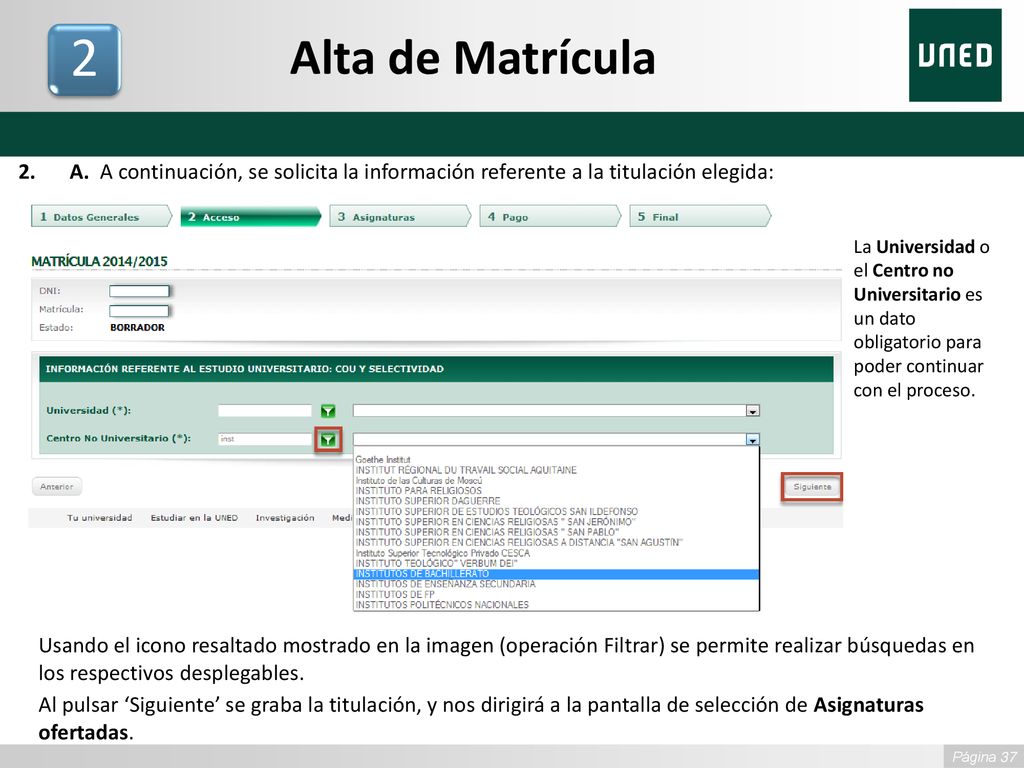
Task: Switch to step 4 Pago
Action: click(x=550, y=217)
